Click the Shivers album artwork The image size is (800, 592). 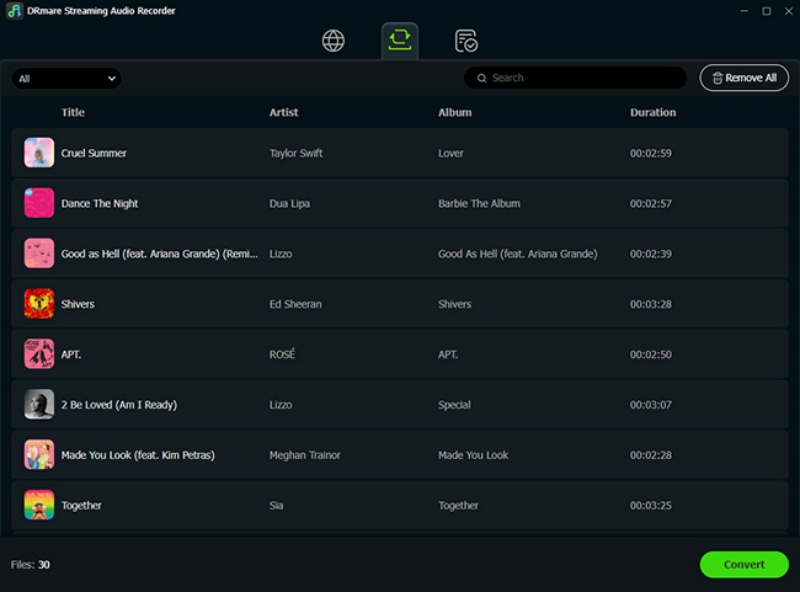(x=39, y=304)
